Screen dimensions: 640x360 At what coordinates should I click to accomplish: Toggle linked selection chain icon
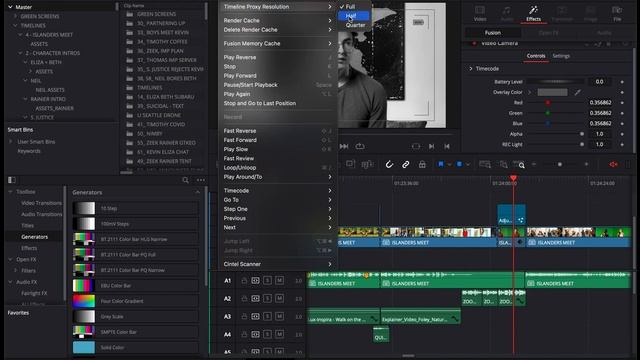[405, 164]
